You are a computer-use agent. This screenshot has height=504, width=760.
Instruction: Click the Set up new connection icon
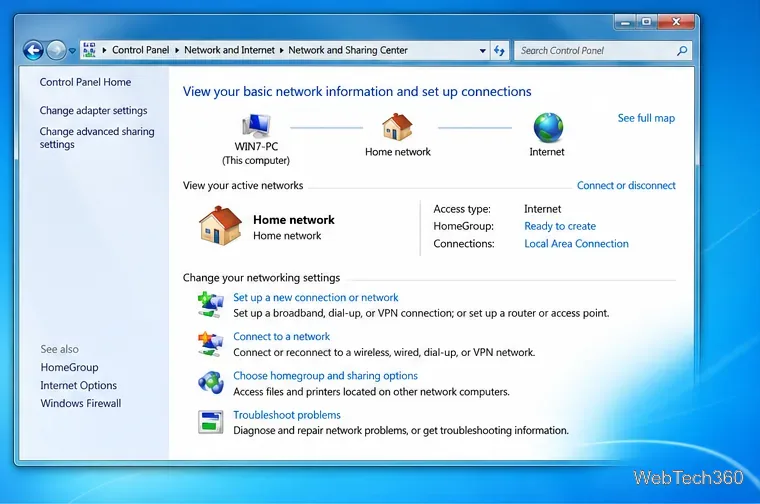pyautogui.click(x=210, y=304)
